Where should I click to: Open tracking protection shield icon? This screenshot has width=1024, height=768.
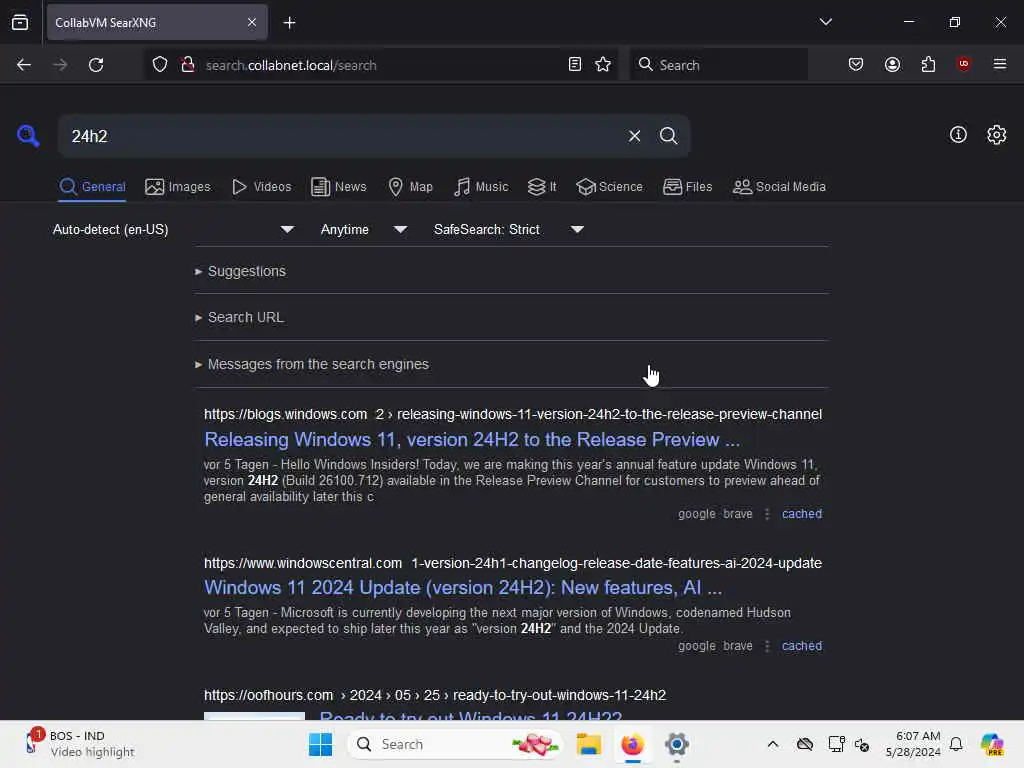(x=160, y=65)
